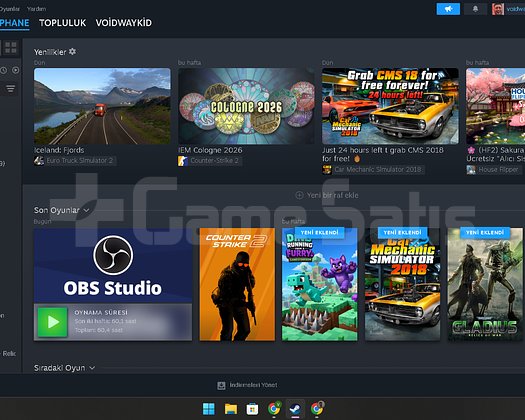This screenshot has width=525, height=420.
Task: Open Chrome icon between Store and Steam
Action: (x=274, y=409)
